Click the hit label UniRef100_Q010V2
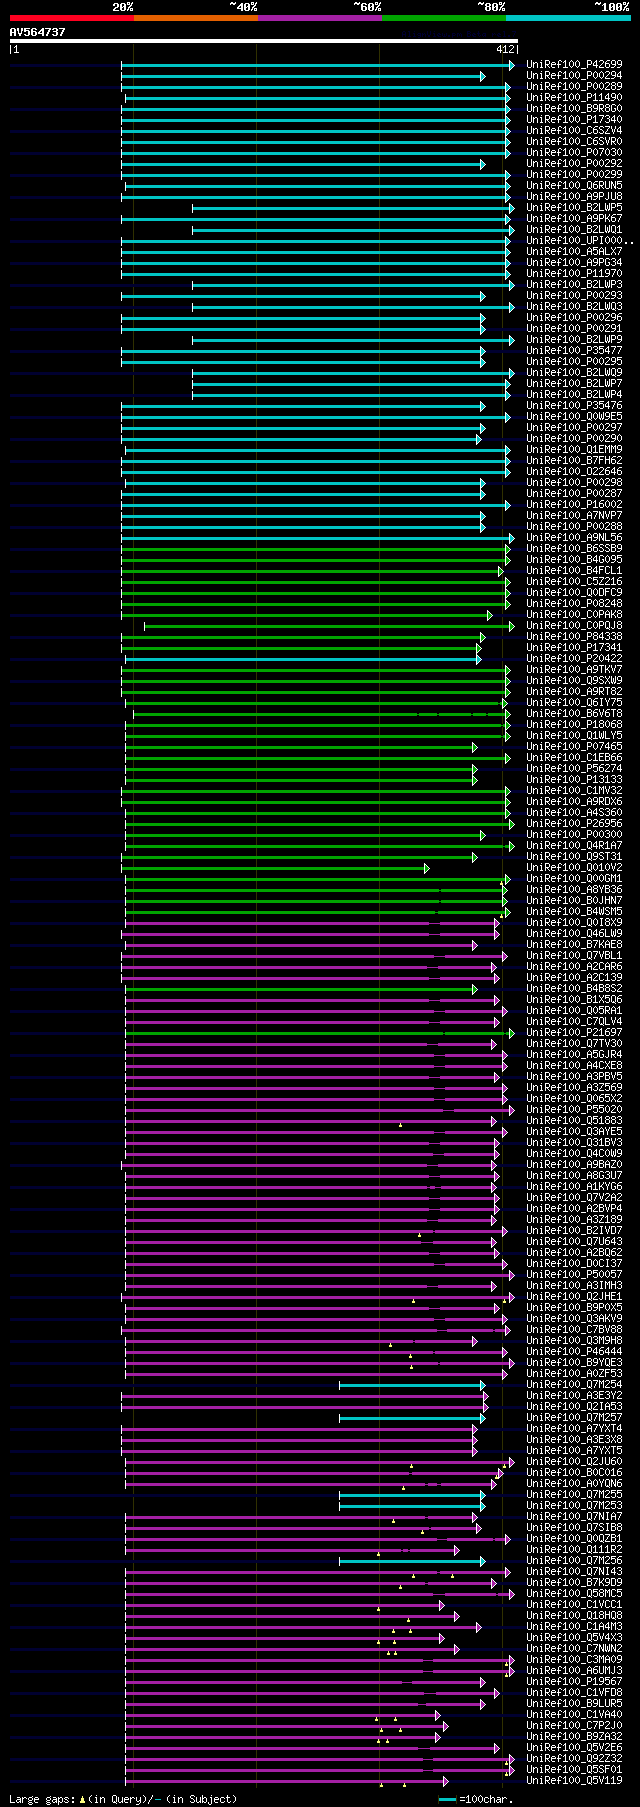640x1807 pixels. coord(574,868)
